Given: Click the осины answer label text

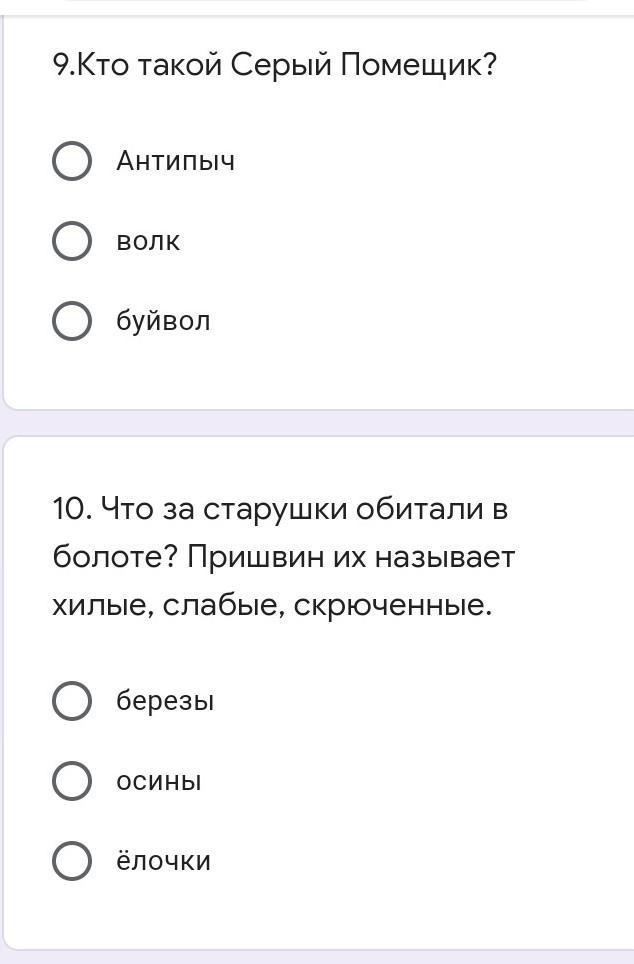Looking at the screenshot, I should click(x=159, y=781).
